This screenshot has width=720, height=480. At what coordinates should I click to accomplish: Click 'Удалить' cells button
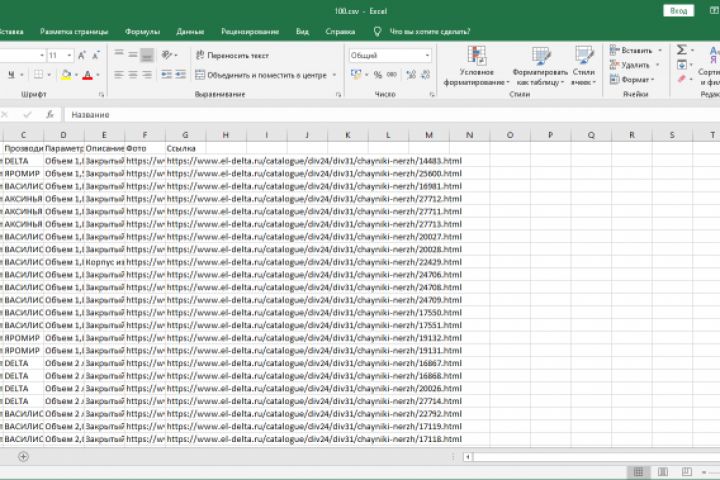point(630,65)
